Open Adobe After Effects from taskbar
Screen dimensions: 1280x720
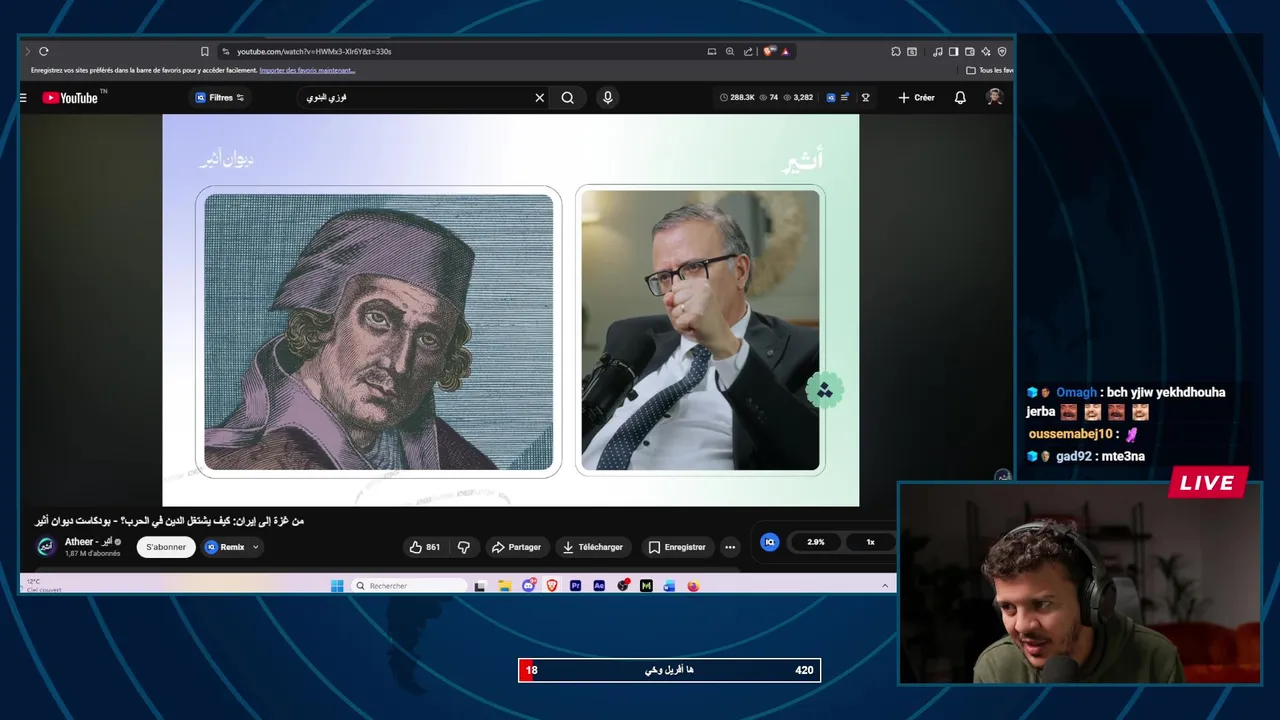point(599,586)
